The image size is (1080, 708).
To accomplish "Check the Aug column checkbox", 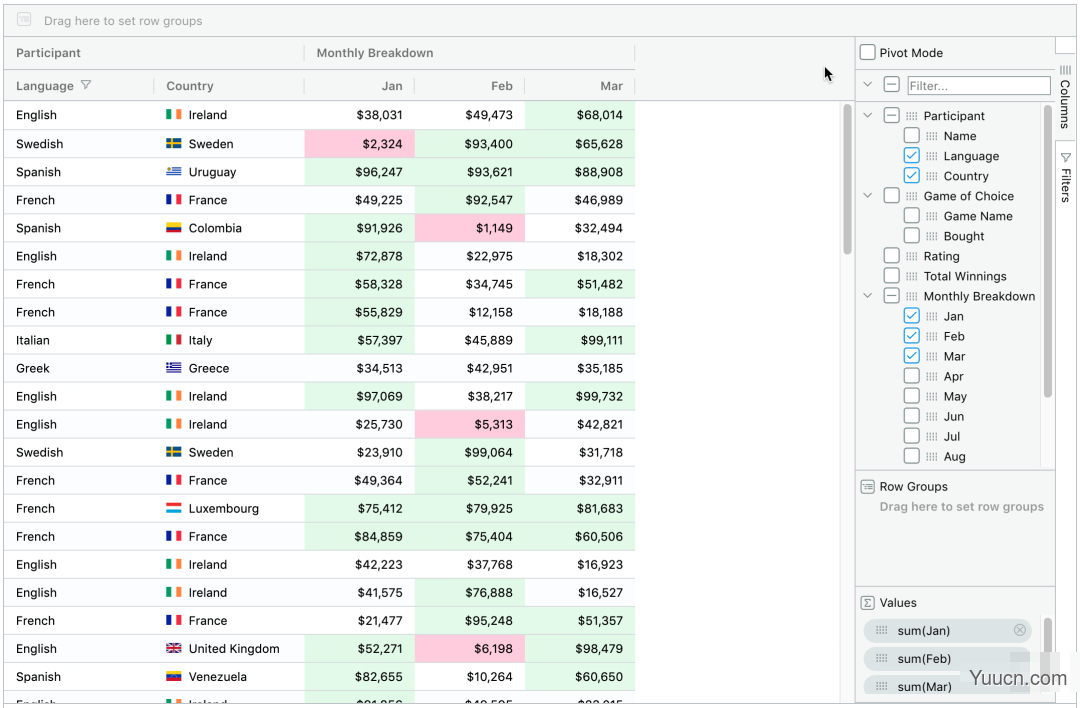I will click(911, 456).
